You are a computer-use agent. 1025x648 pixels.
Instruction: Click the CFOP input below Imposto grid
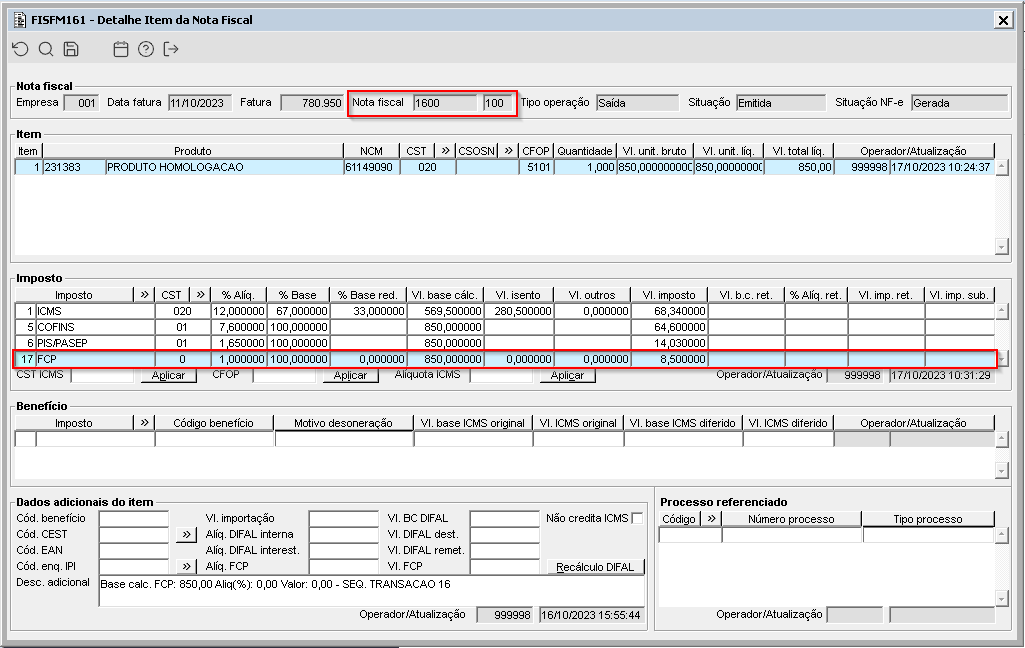pyautogui.click(x=284, y=375)
